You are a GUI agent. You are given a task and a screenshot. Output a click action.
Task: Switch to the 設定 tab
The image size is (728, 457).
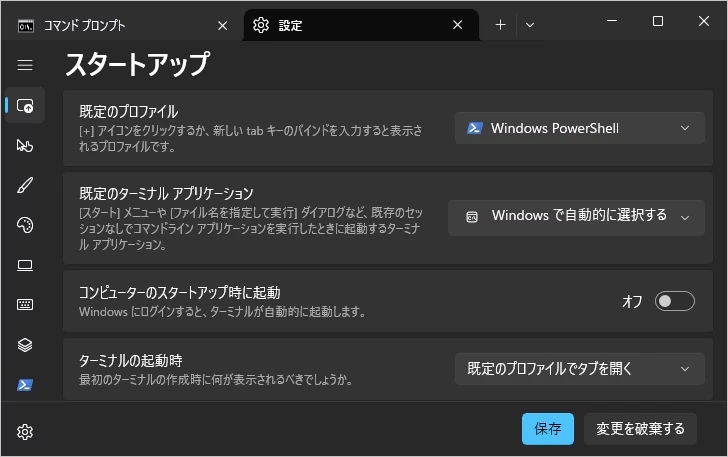(x=361, y=25)
